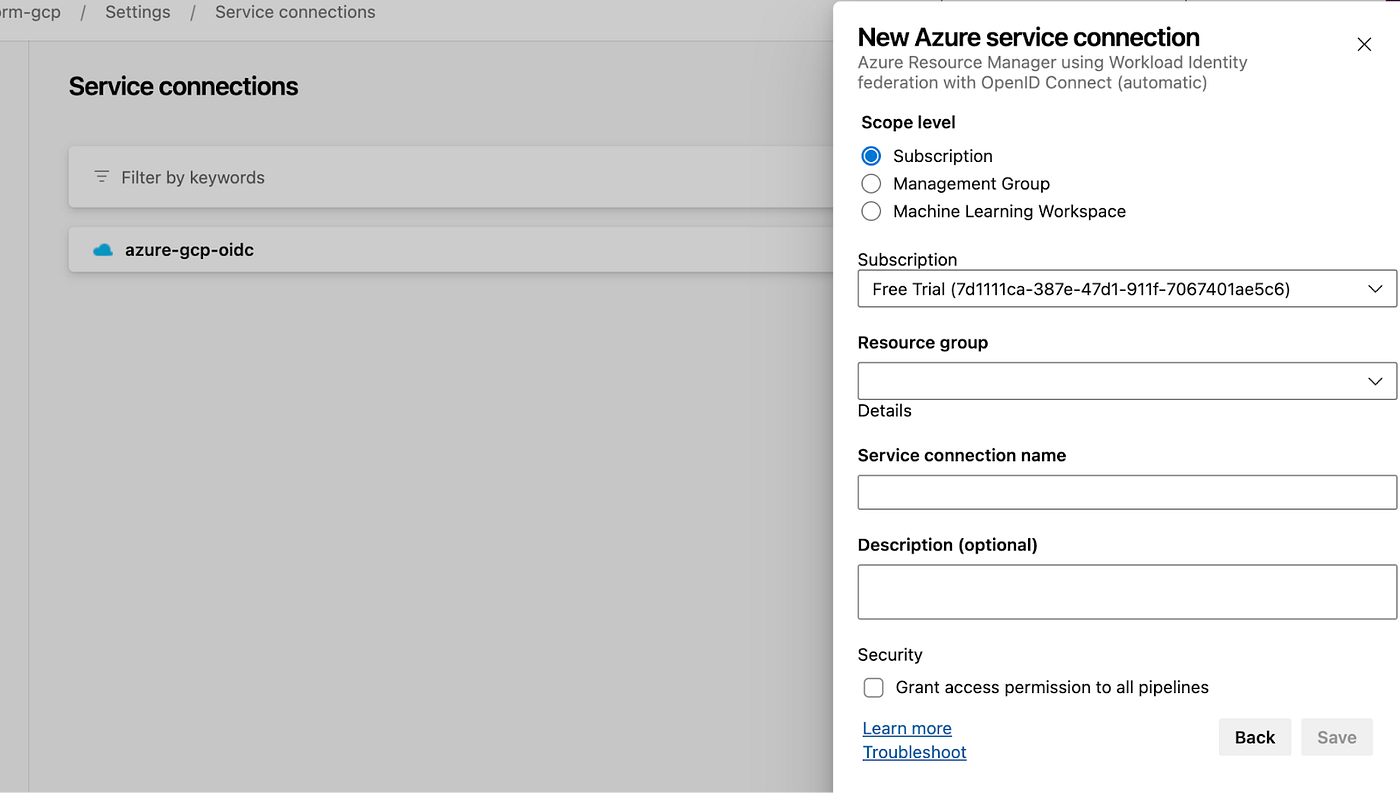Open the Subscription dropdown
This screenshot has width=1400, height=793.
1126,289
